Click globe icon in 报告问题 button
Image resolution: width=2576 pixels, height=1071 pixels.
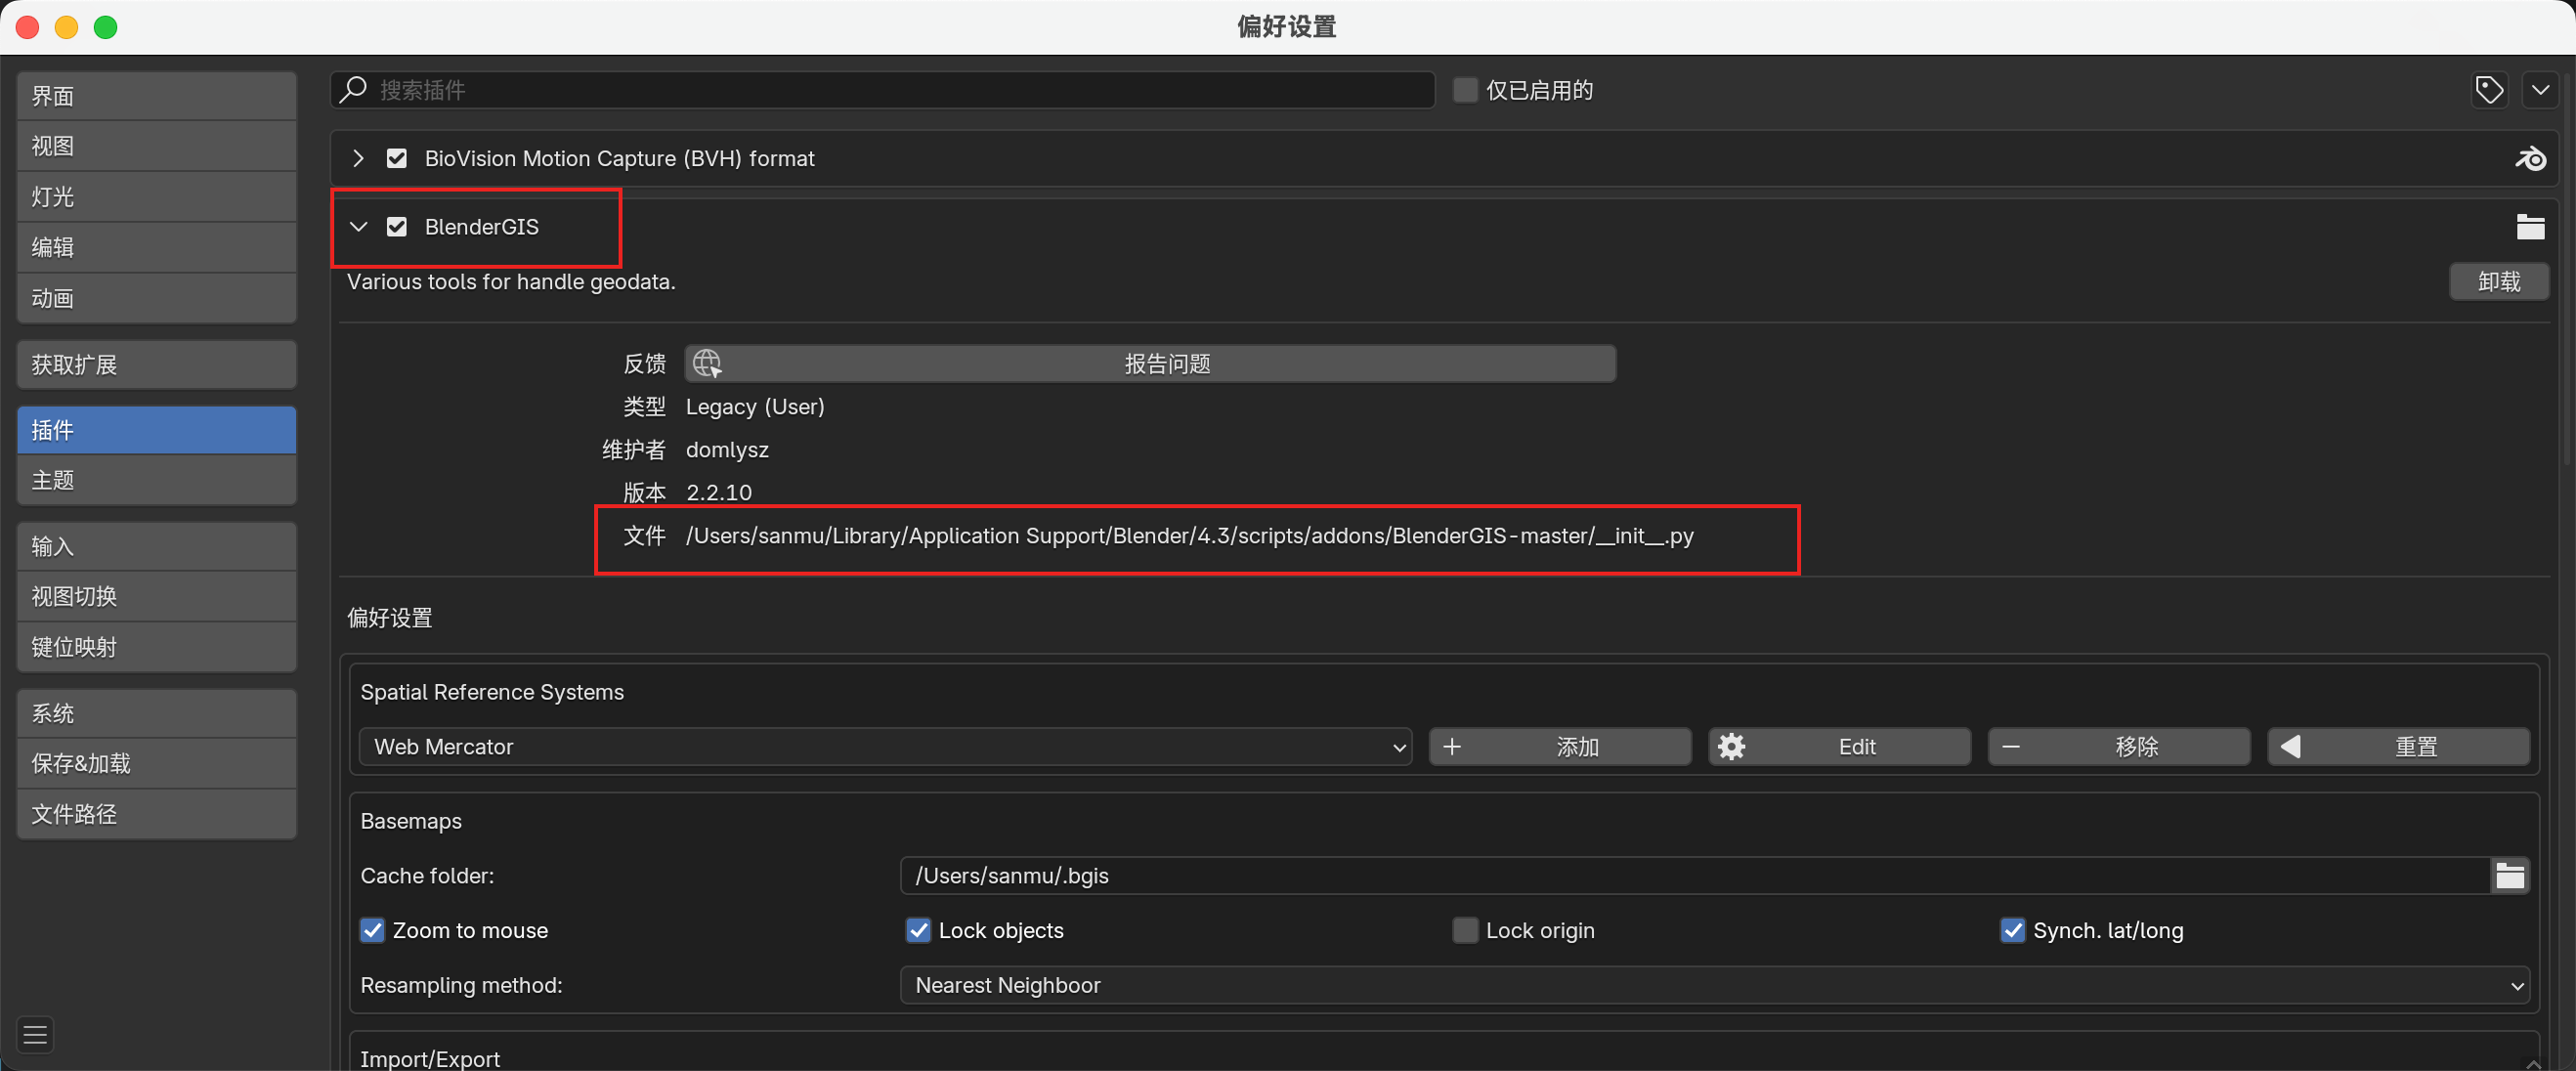[707, 364]
